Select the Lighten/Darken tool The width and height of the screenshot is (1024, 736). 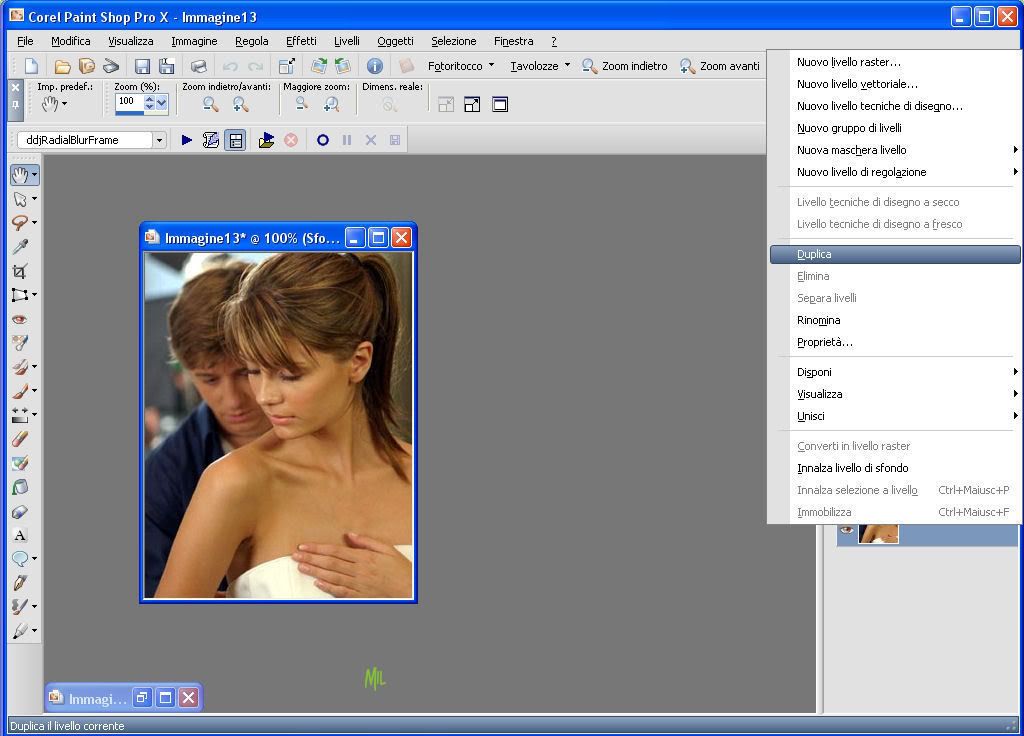pyautogui.click(x=20, y=415)
